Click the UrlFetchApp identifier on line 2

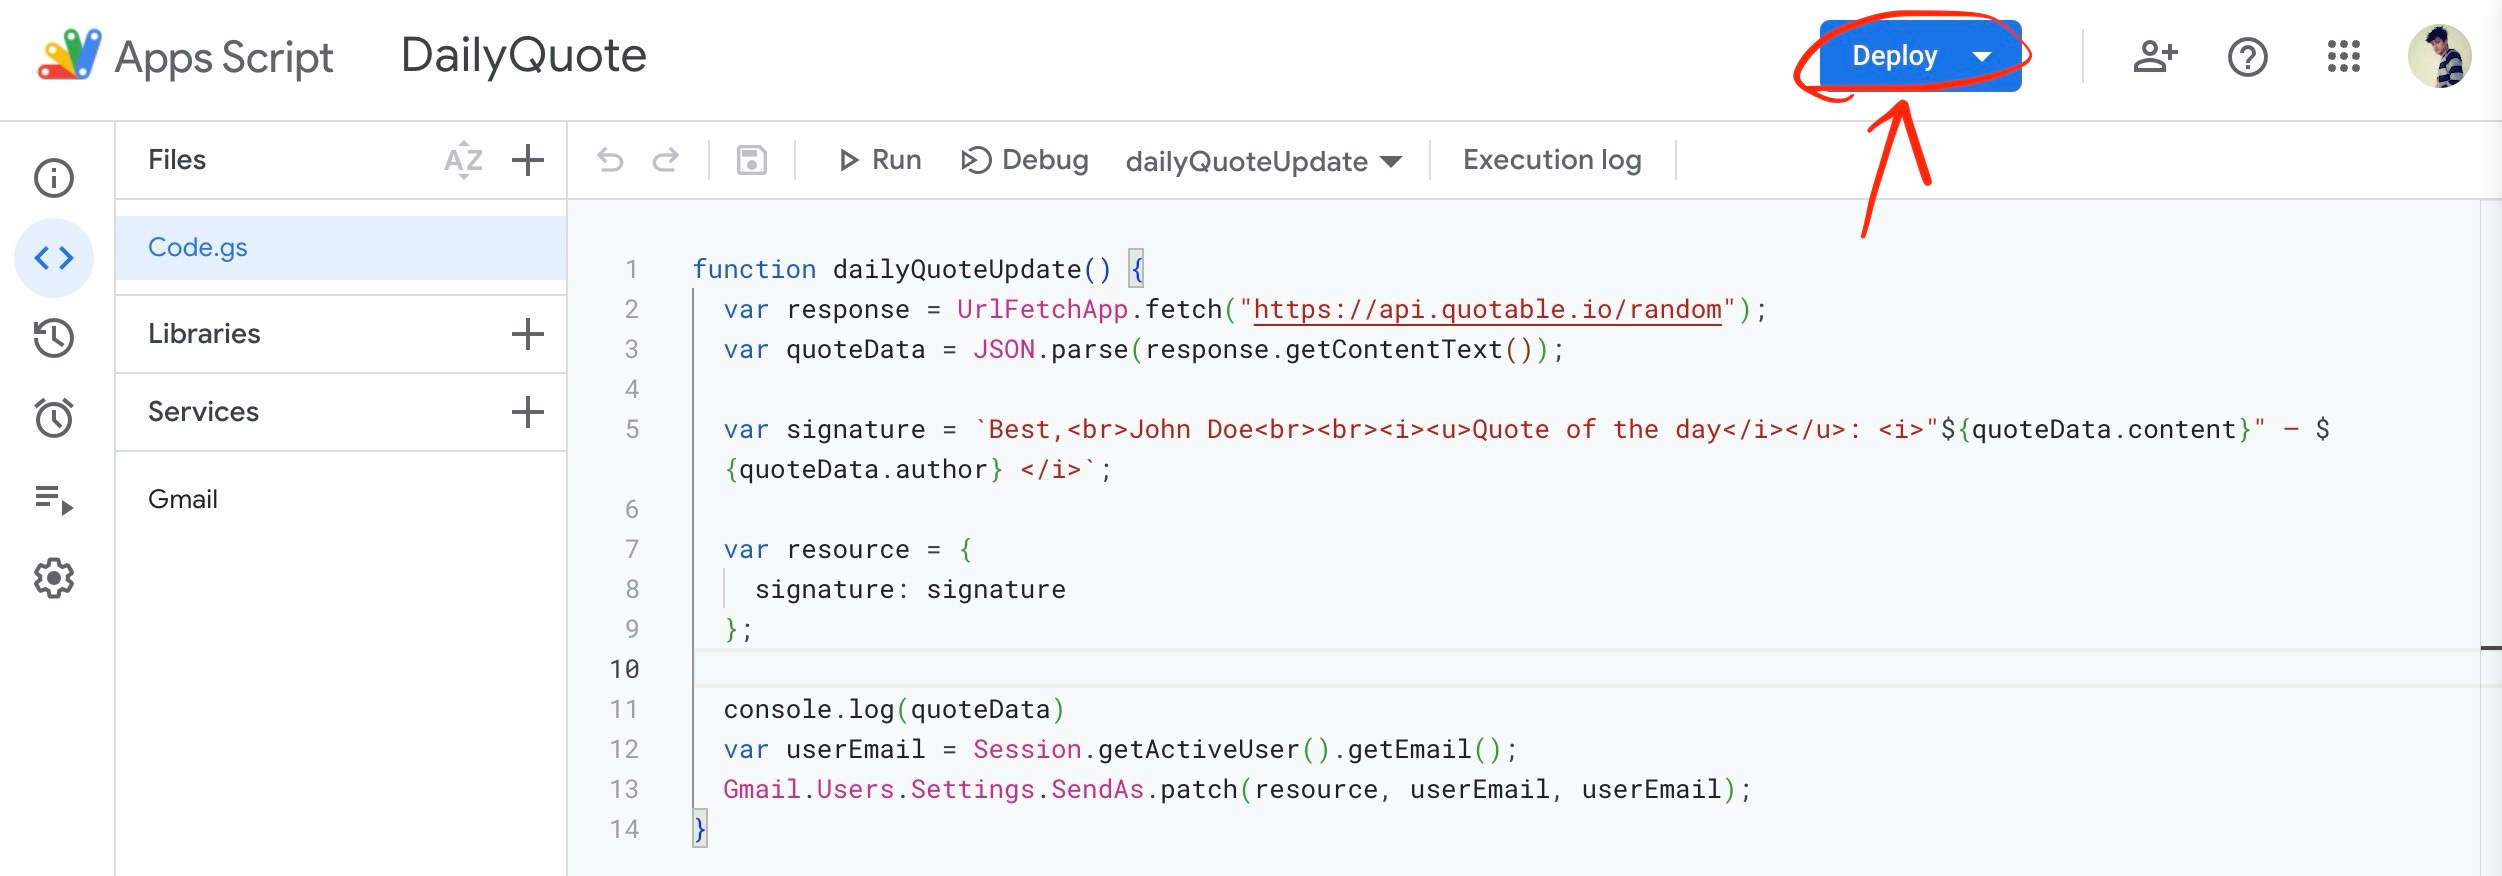click(x=1042, y=309)
